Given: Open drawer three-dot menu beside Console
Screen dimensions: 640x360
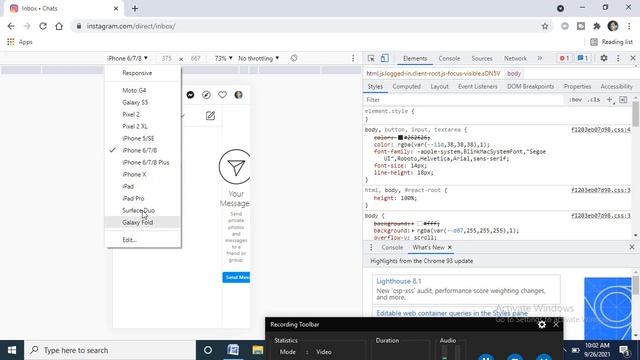Looking at the screenshot, I should [371, 247].
